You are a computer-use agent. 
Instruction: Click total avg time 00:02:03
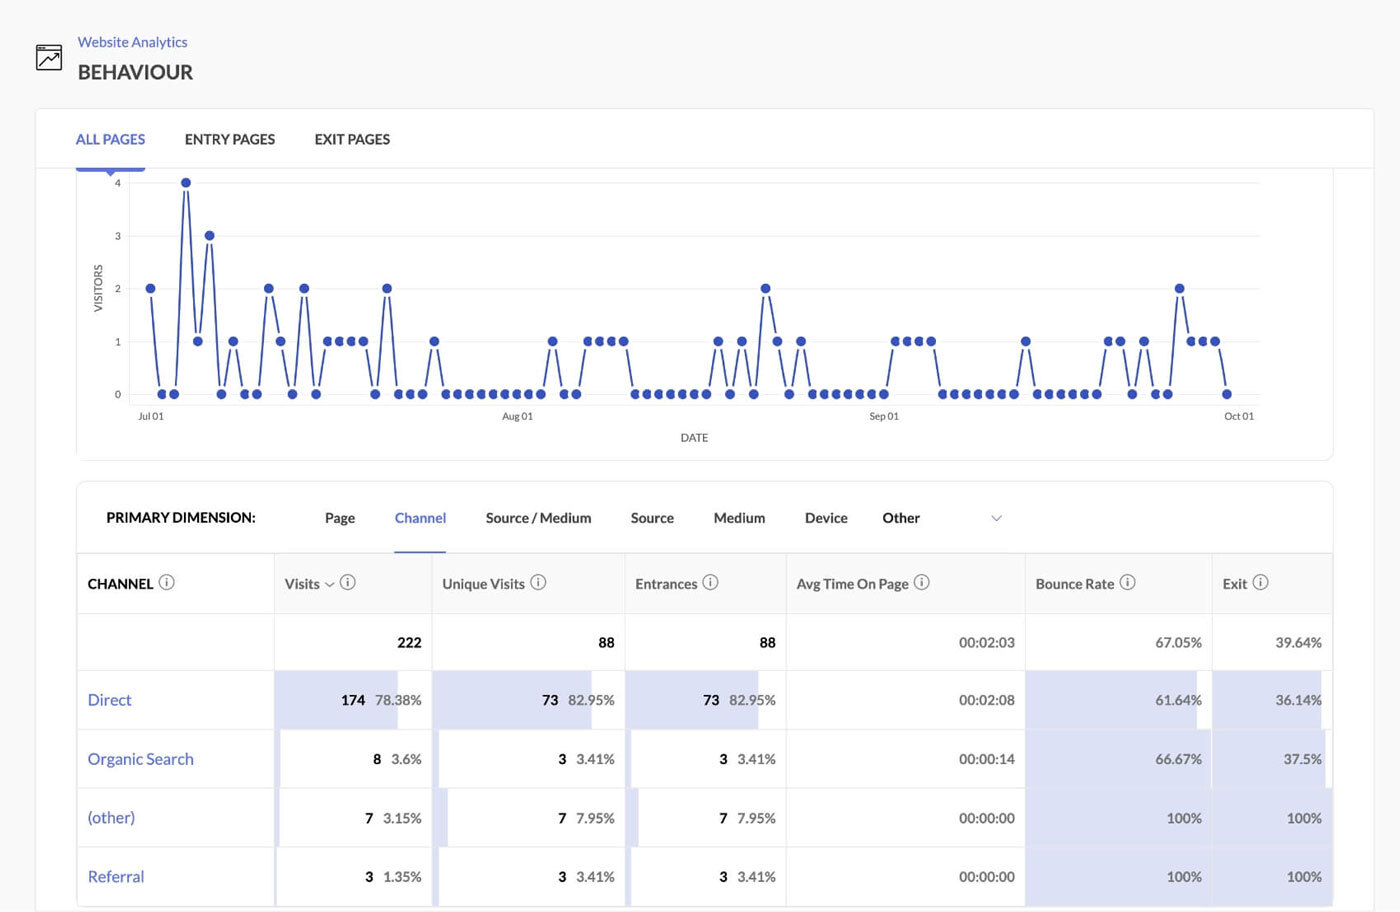click(987, 642)
